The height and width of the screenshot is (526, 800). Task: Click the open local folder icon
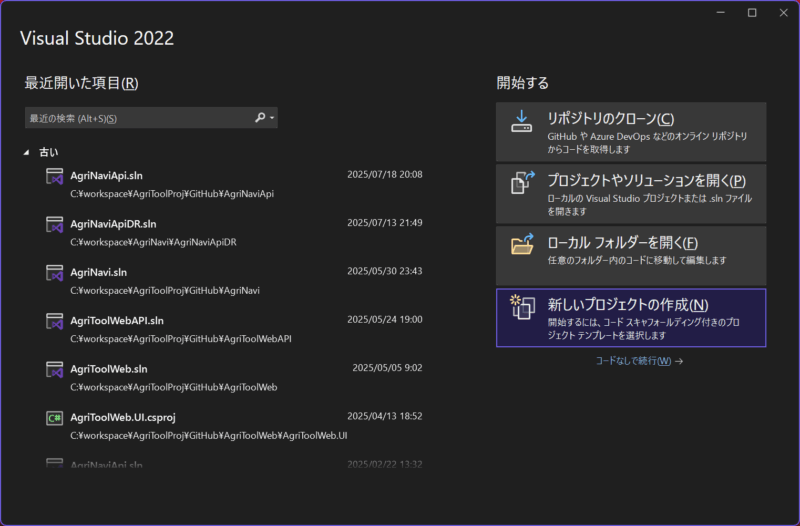point(522,246)
